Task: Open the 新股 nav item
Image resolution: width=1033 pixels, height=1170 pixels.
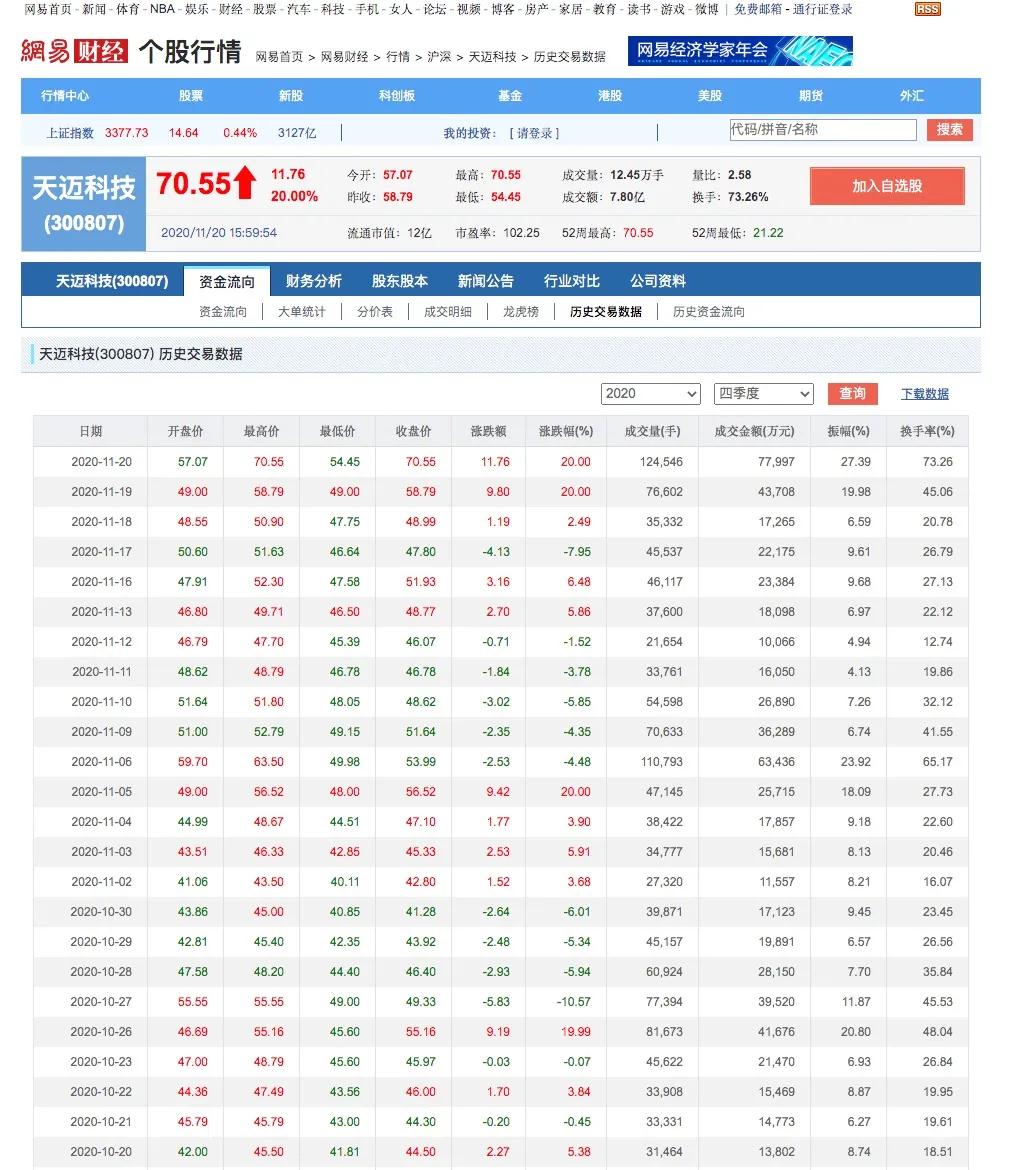Action: pyautogui.click(x=290, y=96)
